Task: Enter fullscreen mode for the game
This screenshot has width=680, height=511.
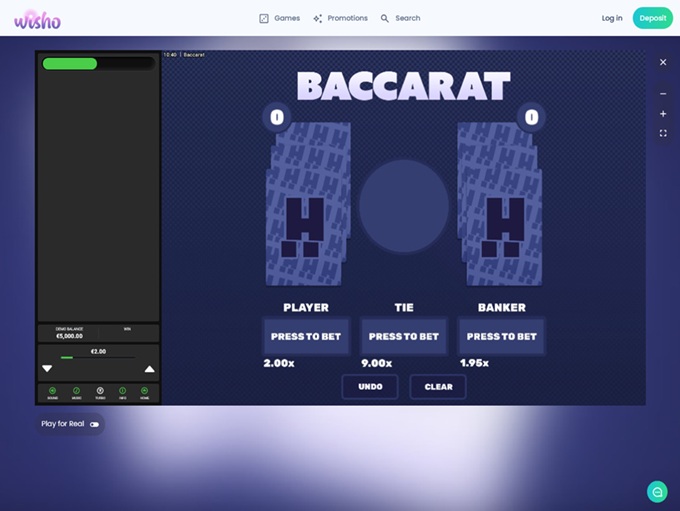Action: point(663,133)
